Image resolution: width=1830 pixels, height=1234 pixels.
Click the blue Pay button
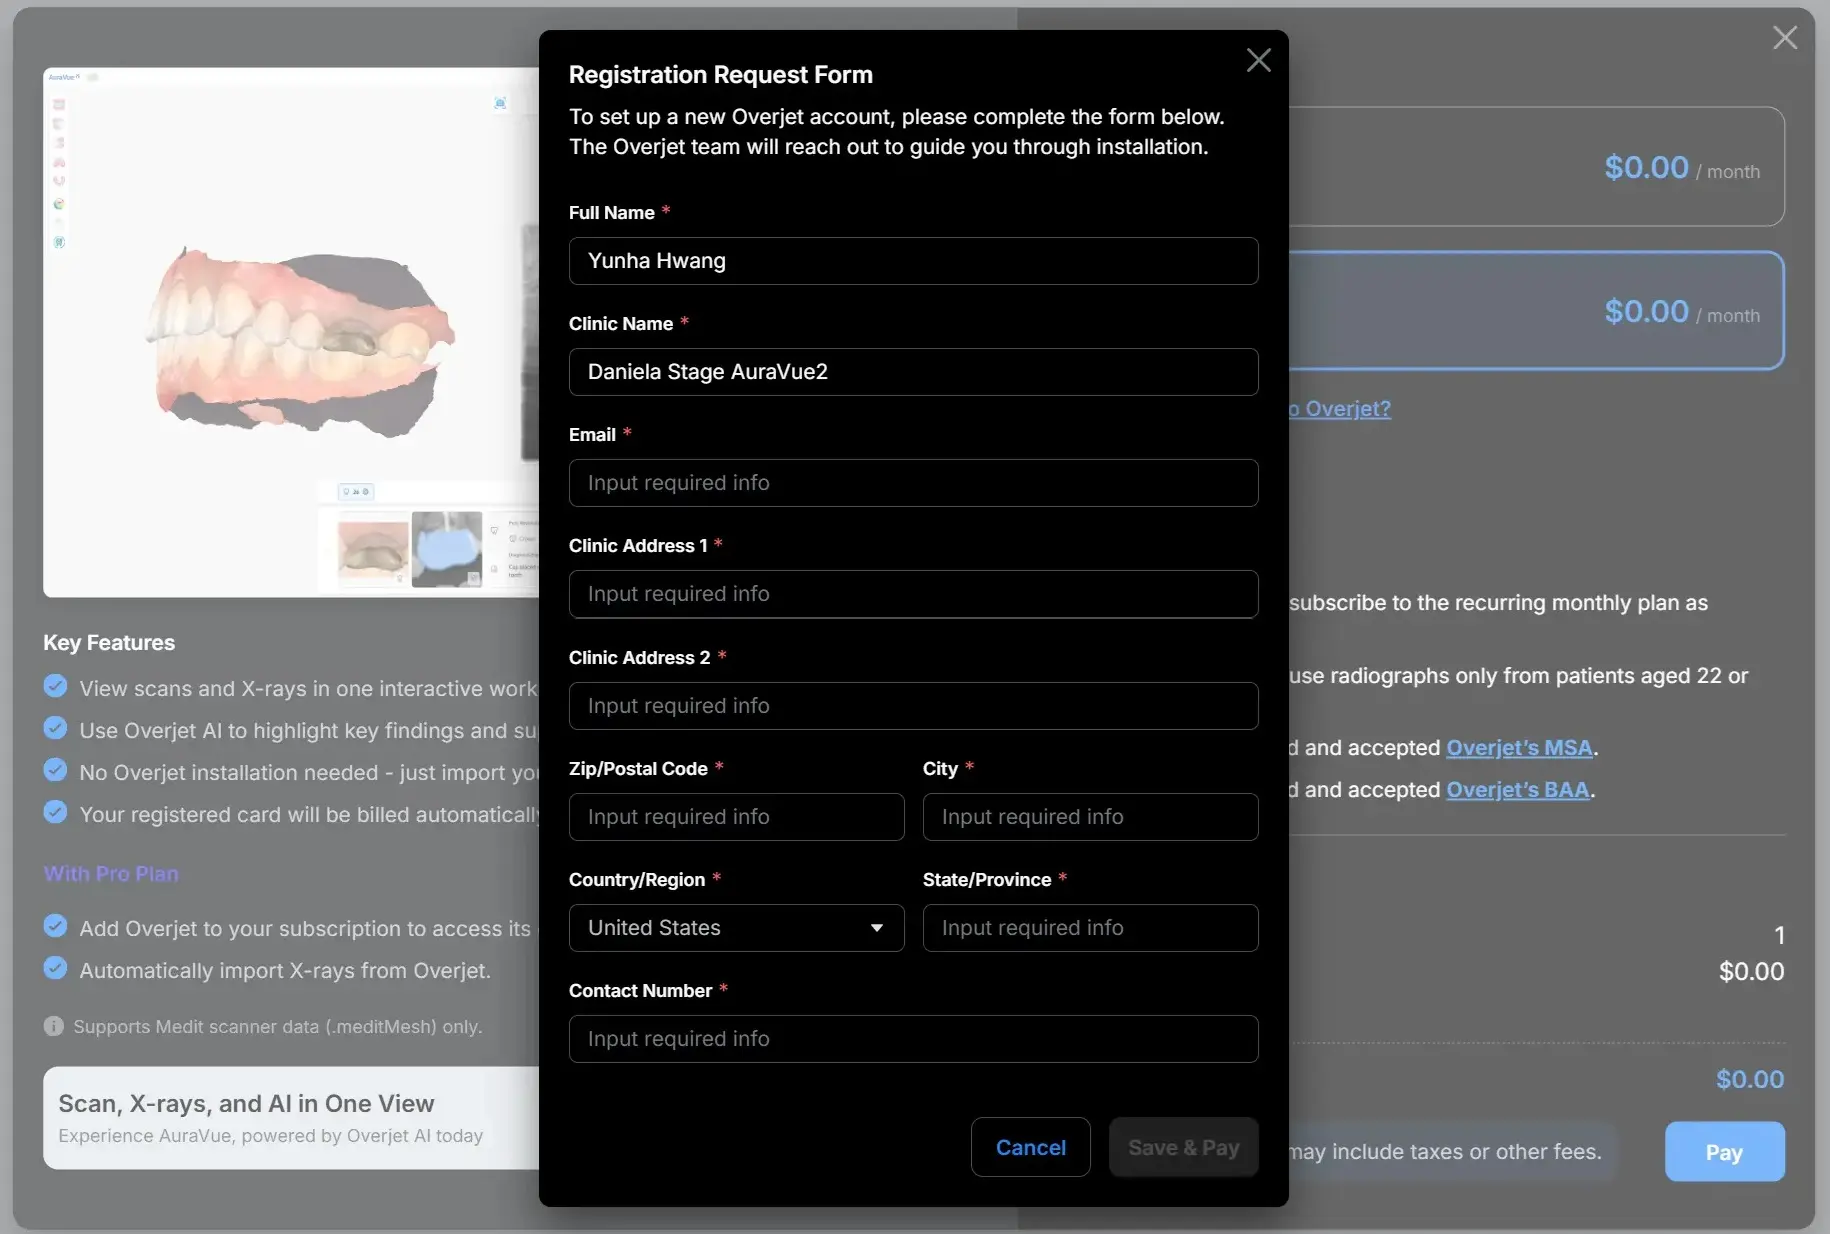[x=1724, y=1152]
